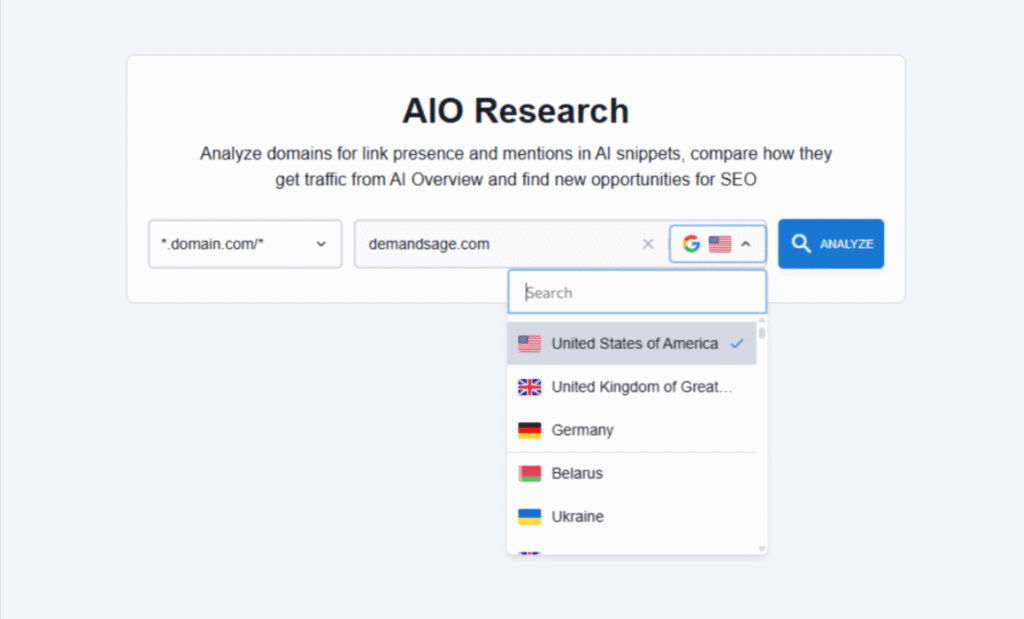The image size is (1024, 619).
Task: Click the down chevron in the *.domain.com/* box
Action: point(321,244)
